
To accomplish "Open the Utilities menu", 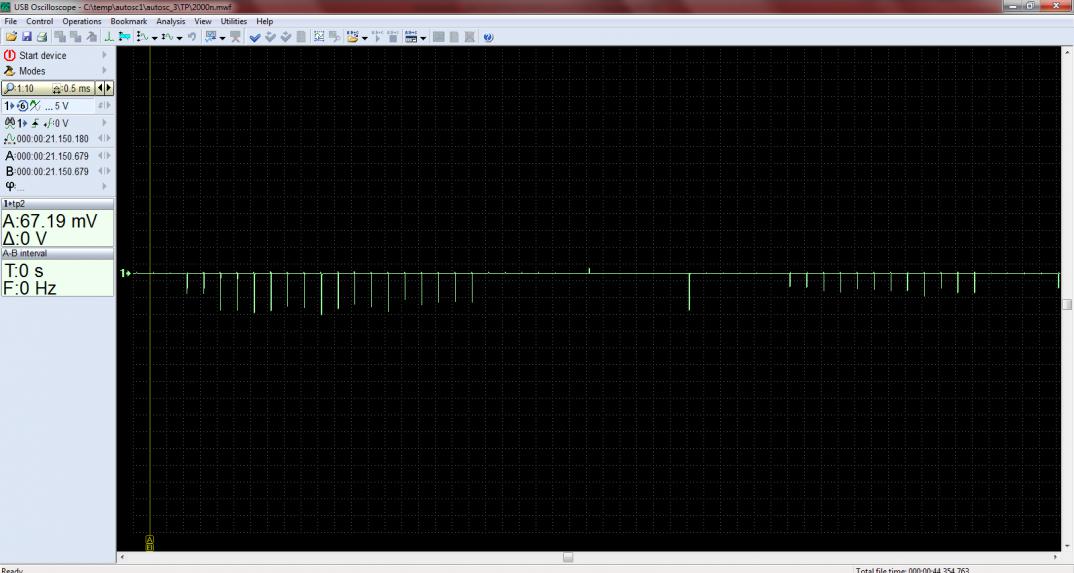I will click(x=233, y=21).
